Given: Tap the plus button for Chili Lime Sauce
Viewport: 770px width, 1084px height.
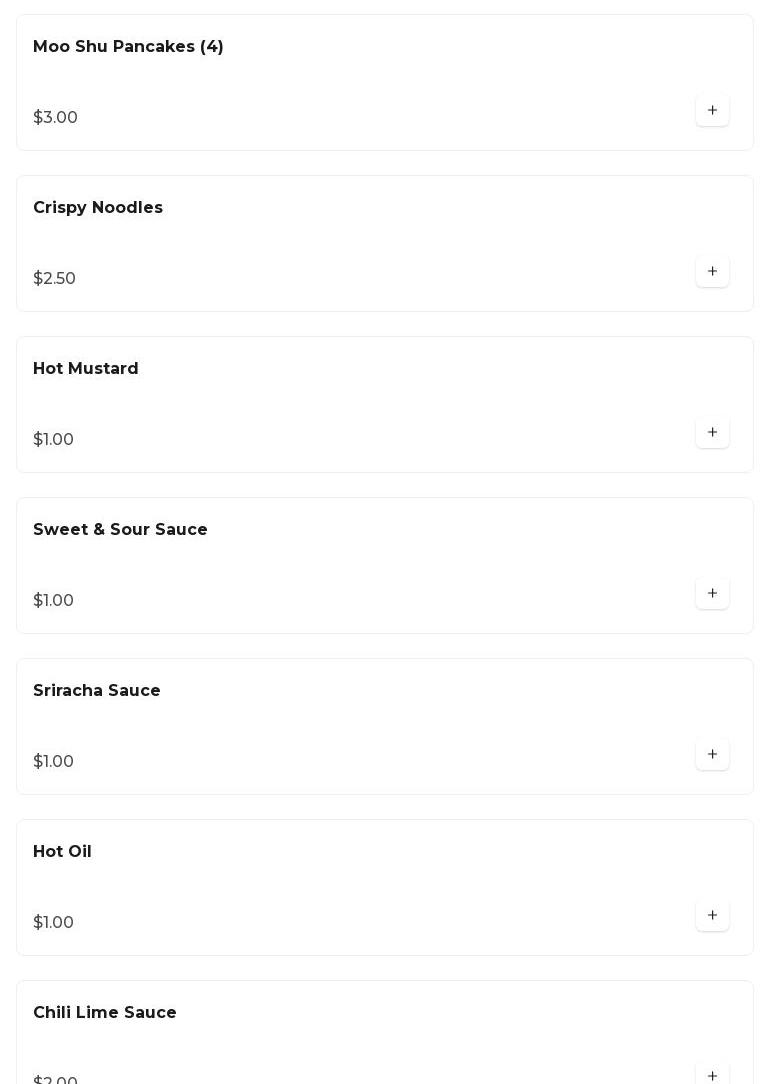Looking at the screenshot, I should click(712, 1075).
